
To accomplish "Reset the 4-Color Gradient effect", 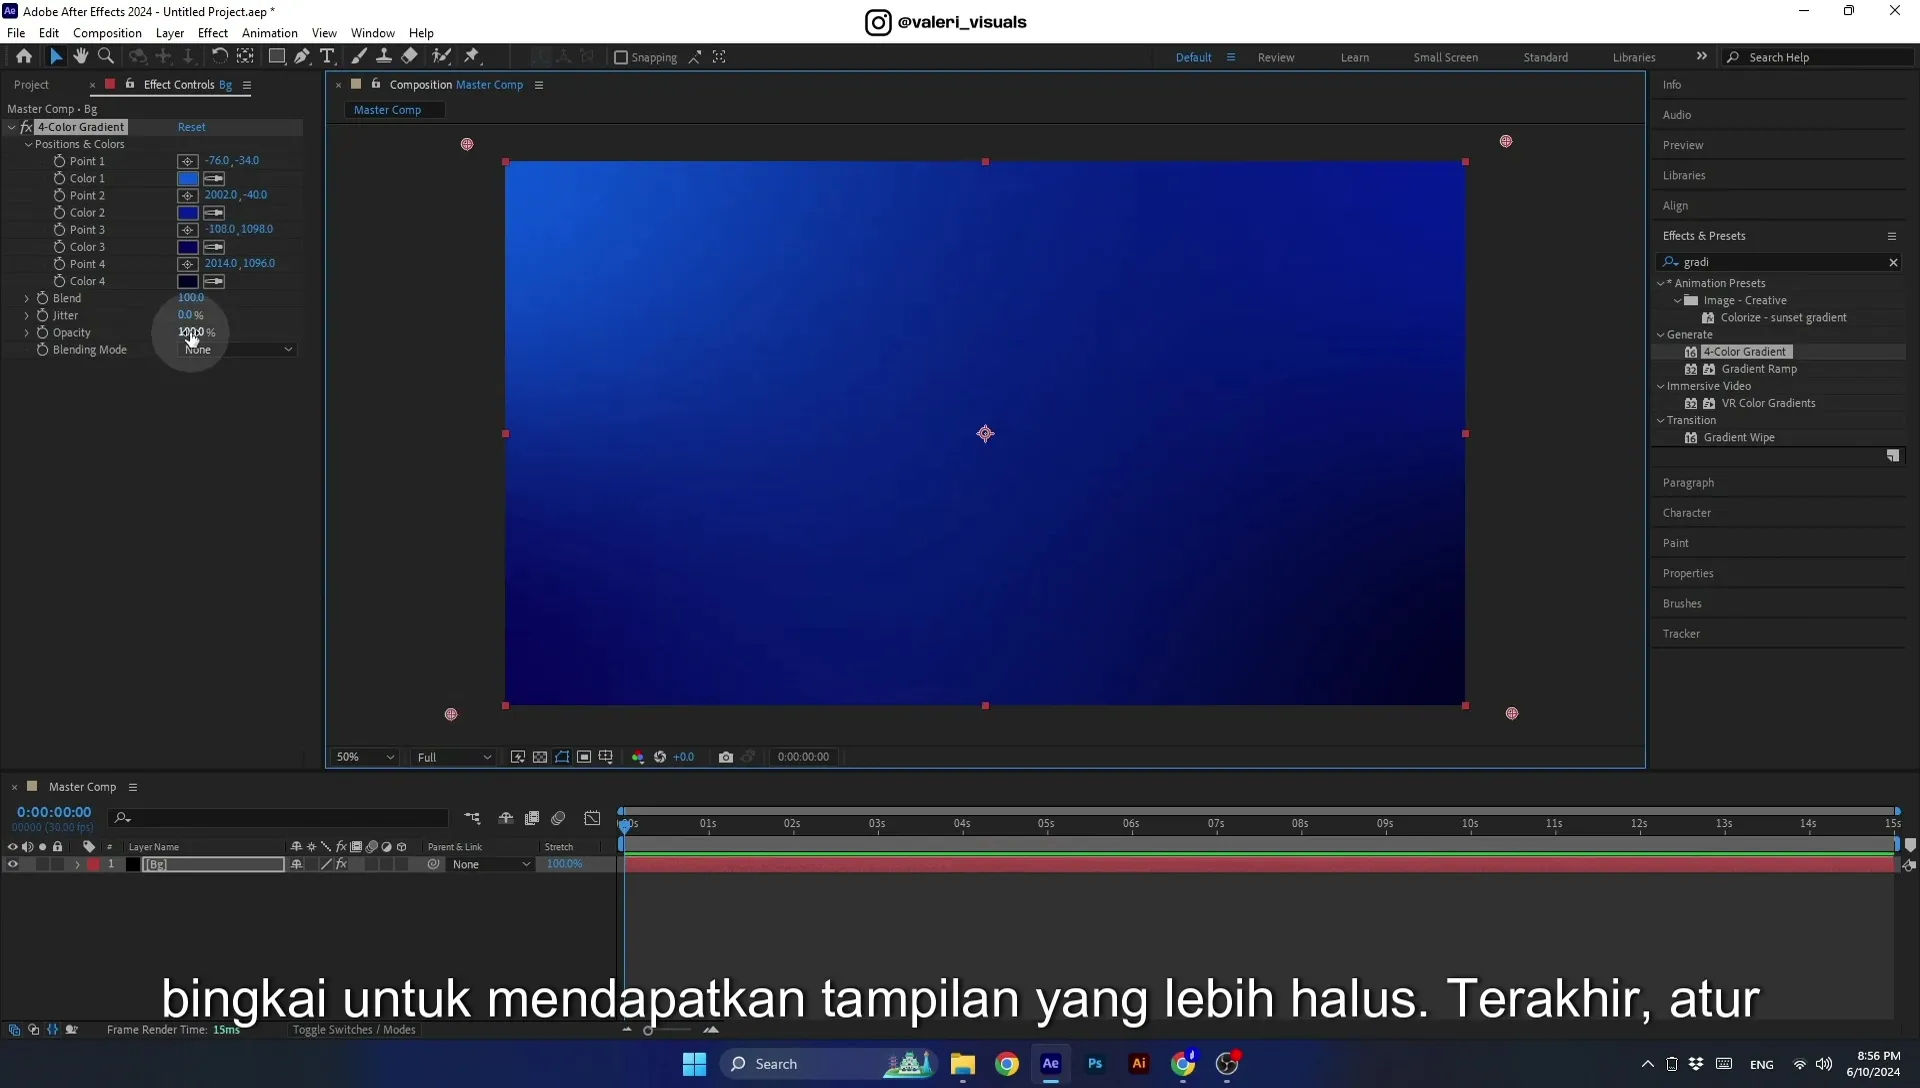I will tap(191, 127).
